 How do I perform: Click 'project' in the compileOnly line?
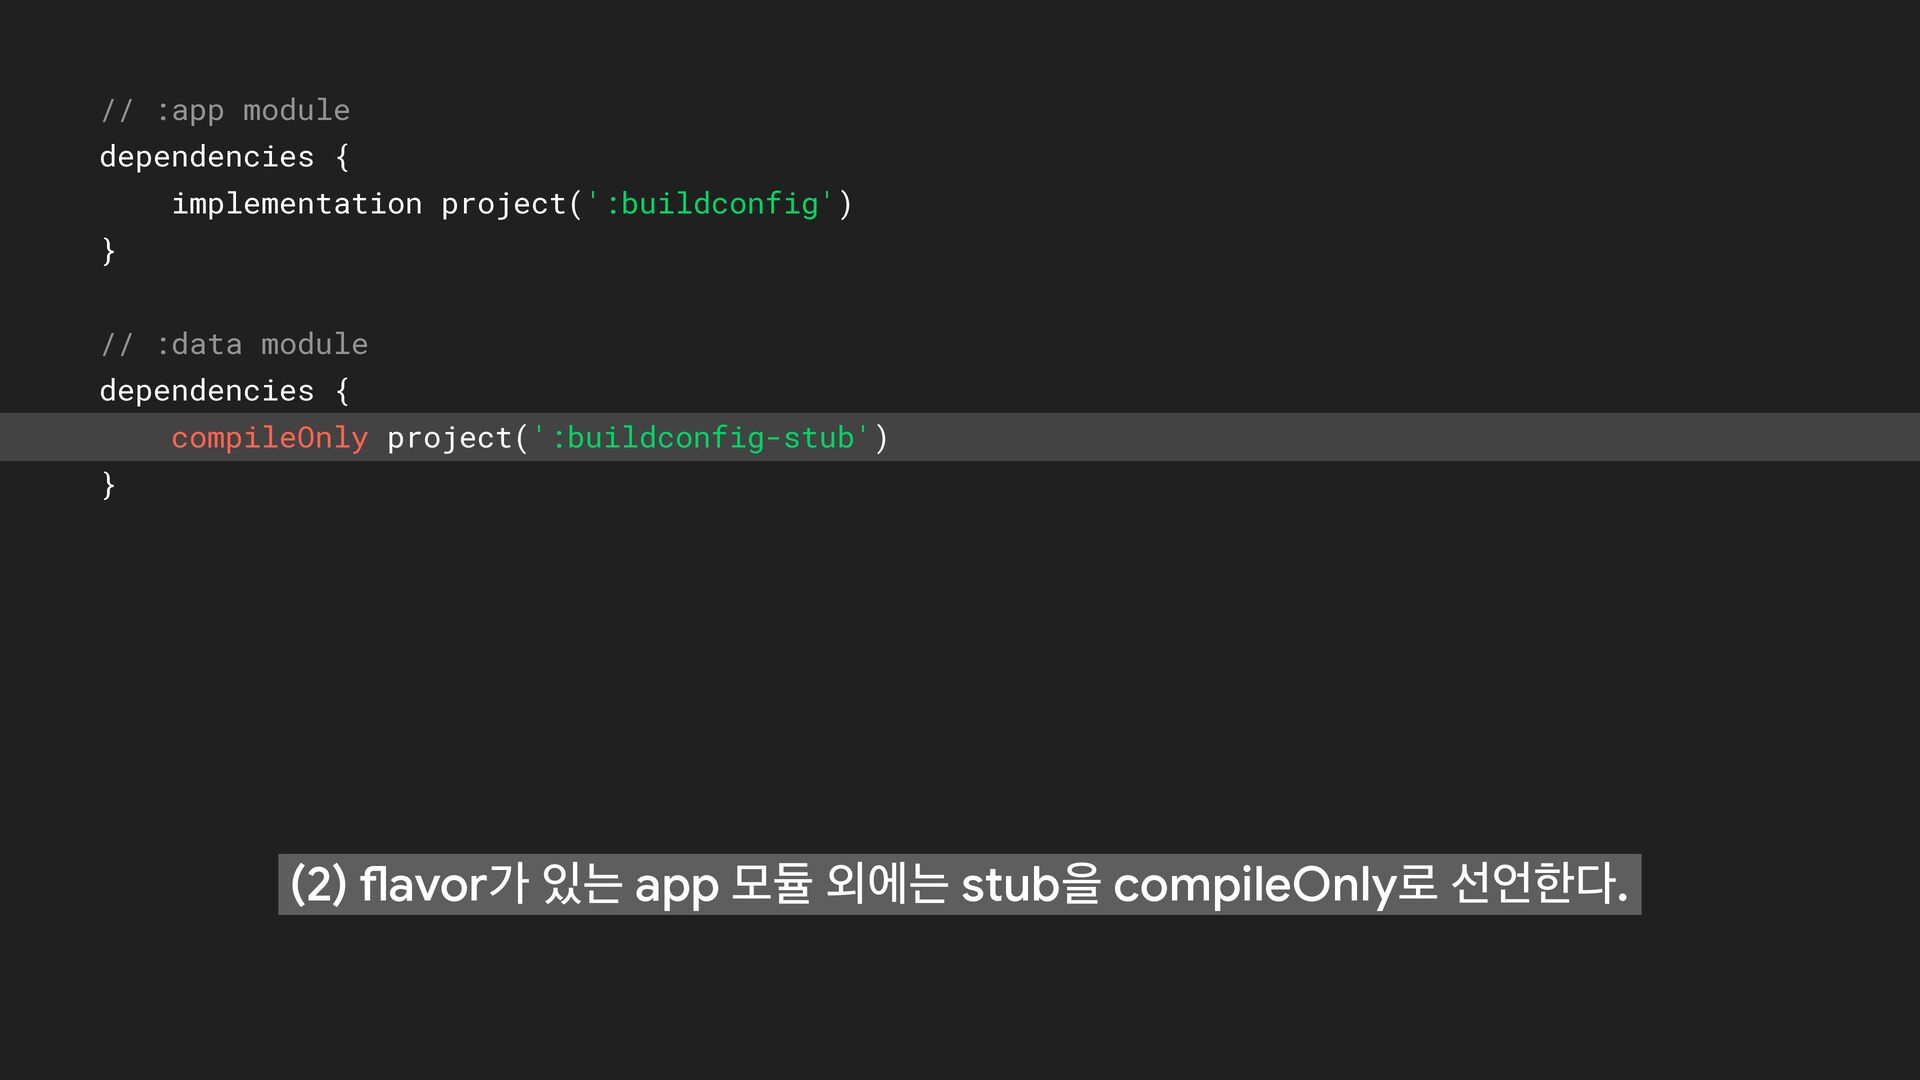pyautogui.click(x=449, y=438)
